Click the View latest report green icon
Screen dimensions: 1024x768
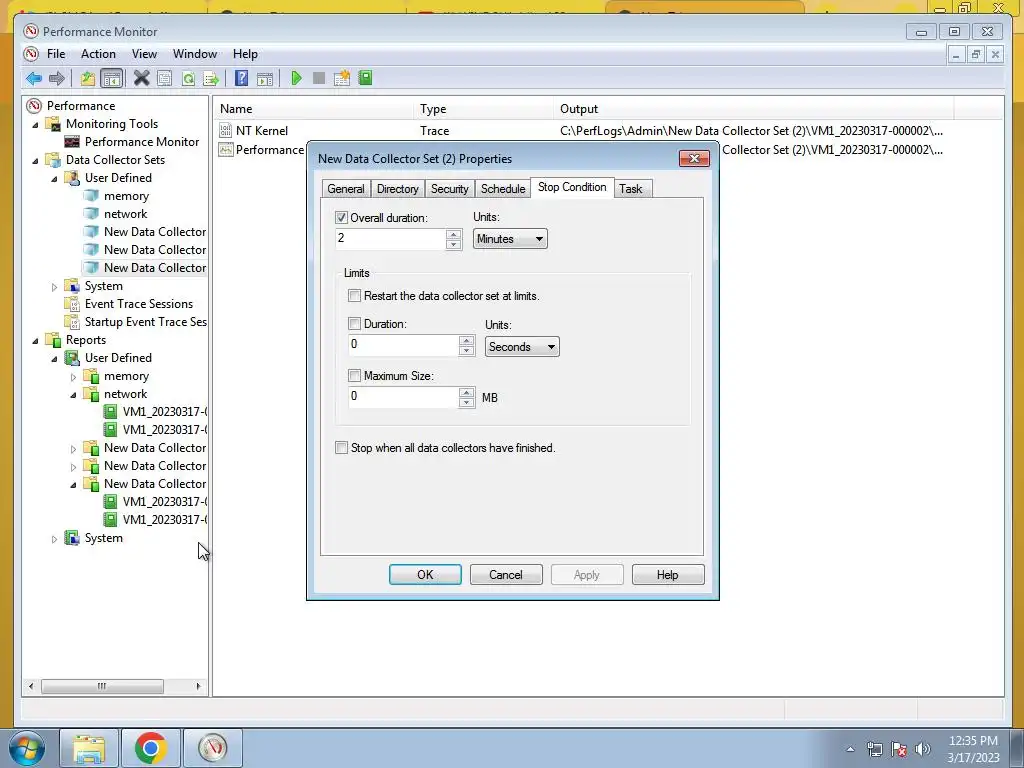[x=365, y=78]
